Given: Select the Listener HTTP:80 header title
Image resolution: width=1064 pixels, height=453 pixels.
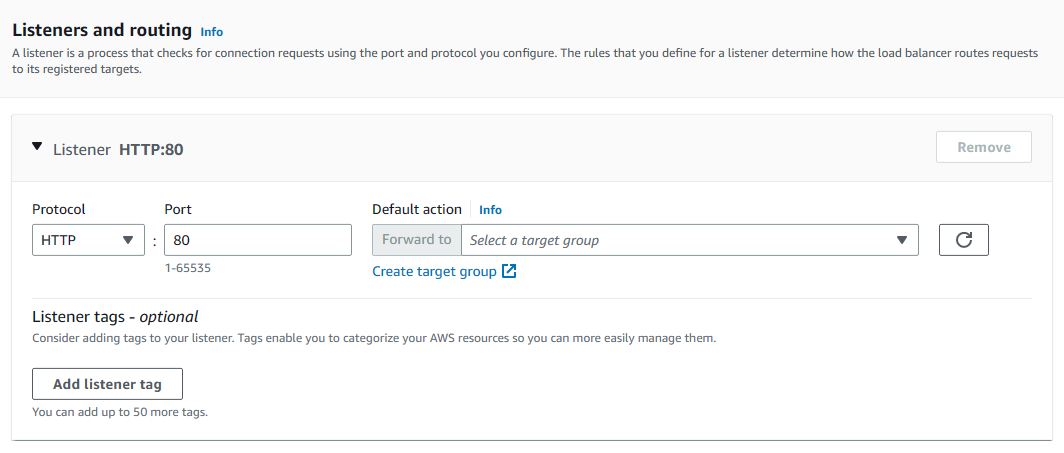Looking at the screenshot, I should (118, 150).
